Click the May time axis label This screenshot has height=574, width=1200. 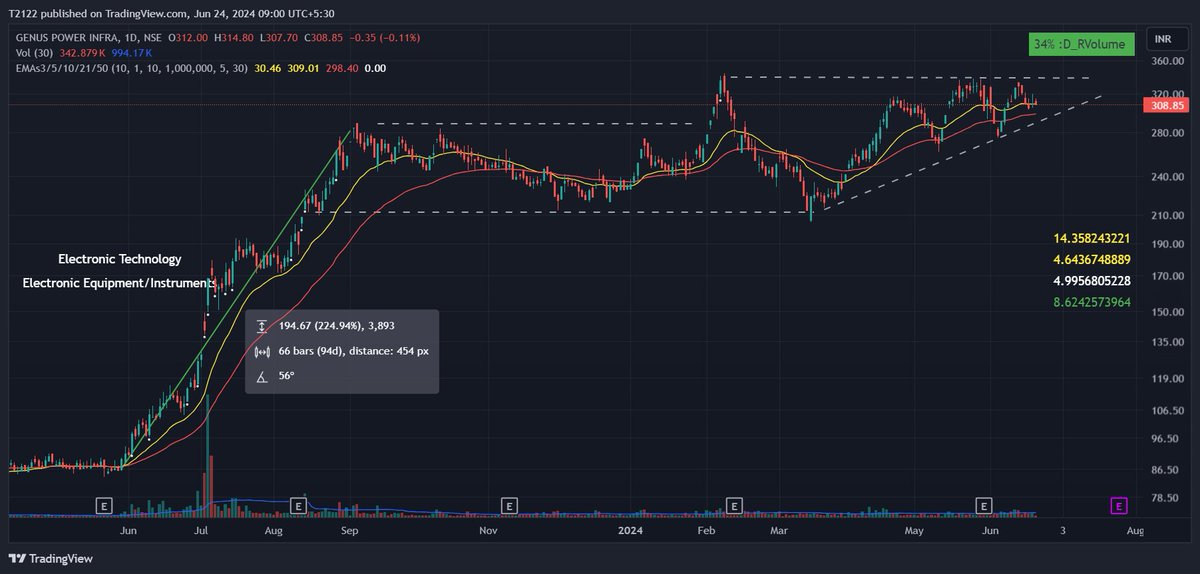point(916,531)
